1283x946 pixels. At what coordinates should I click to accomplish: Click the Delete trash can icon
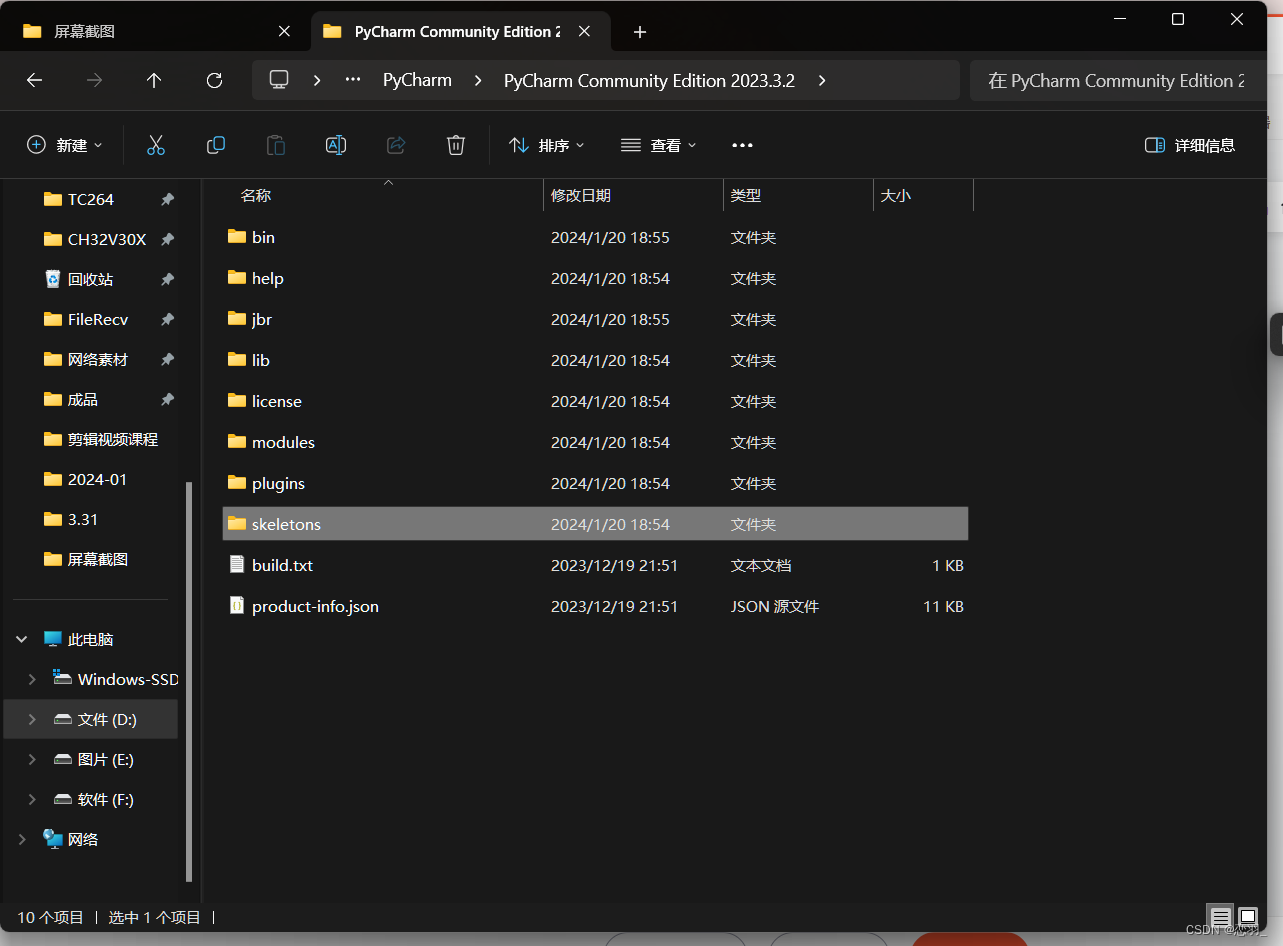456,145
